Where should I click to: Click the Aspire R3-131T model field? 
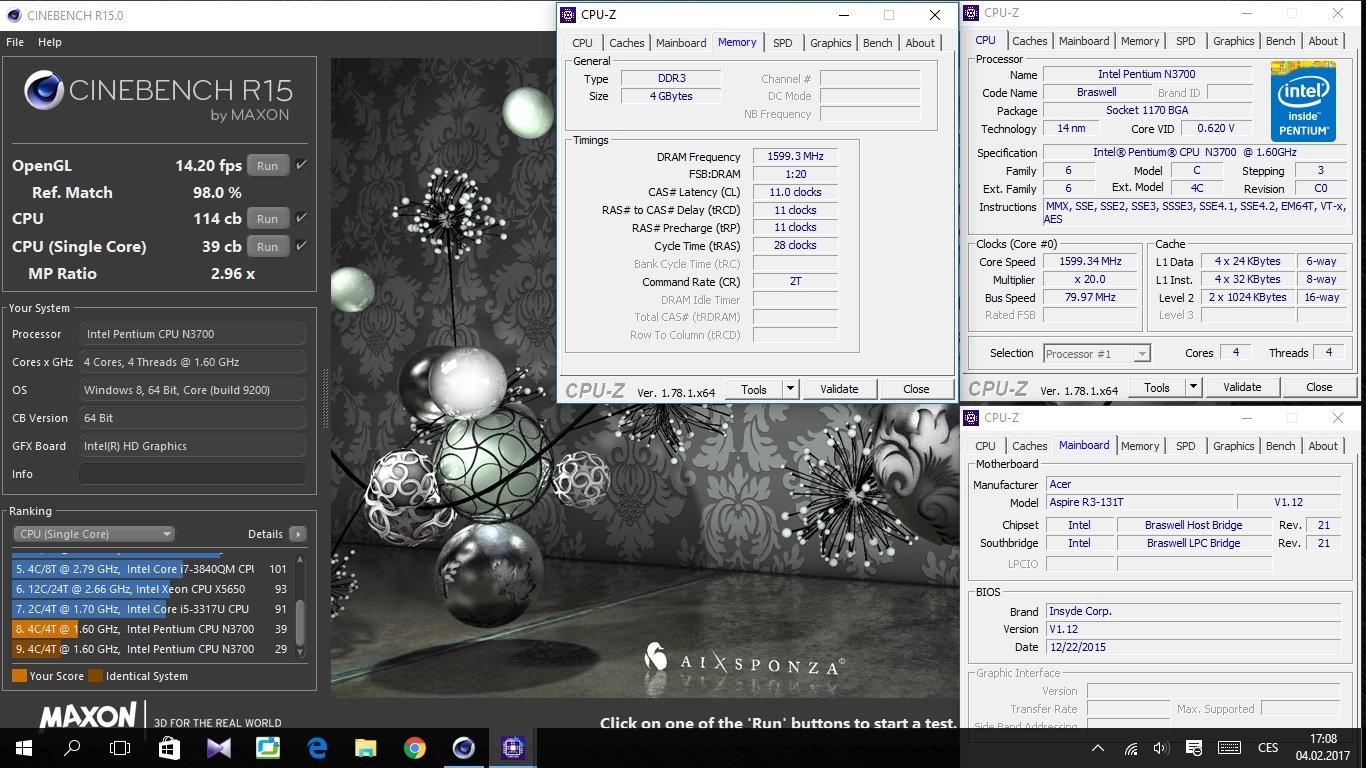click(1139, 502)
